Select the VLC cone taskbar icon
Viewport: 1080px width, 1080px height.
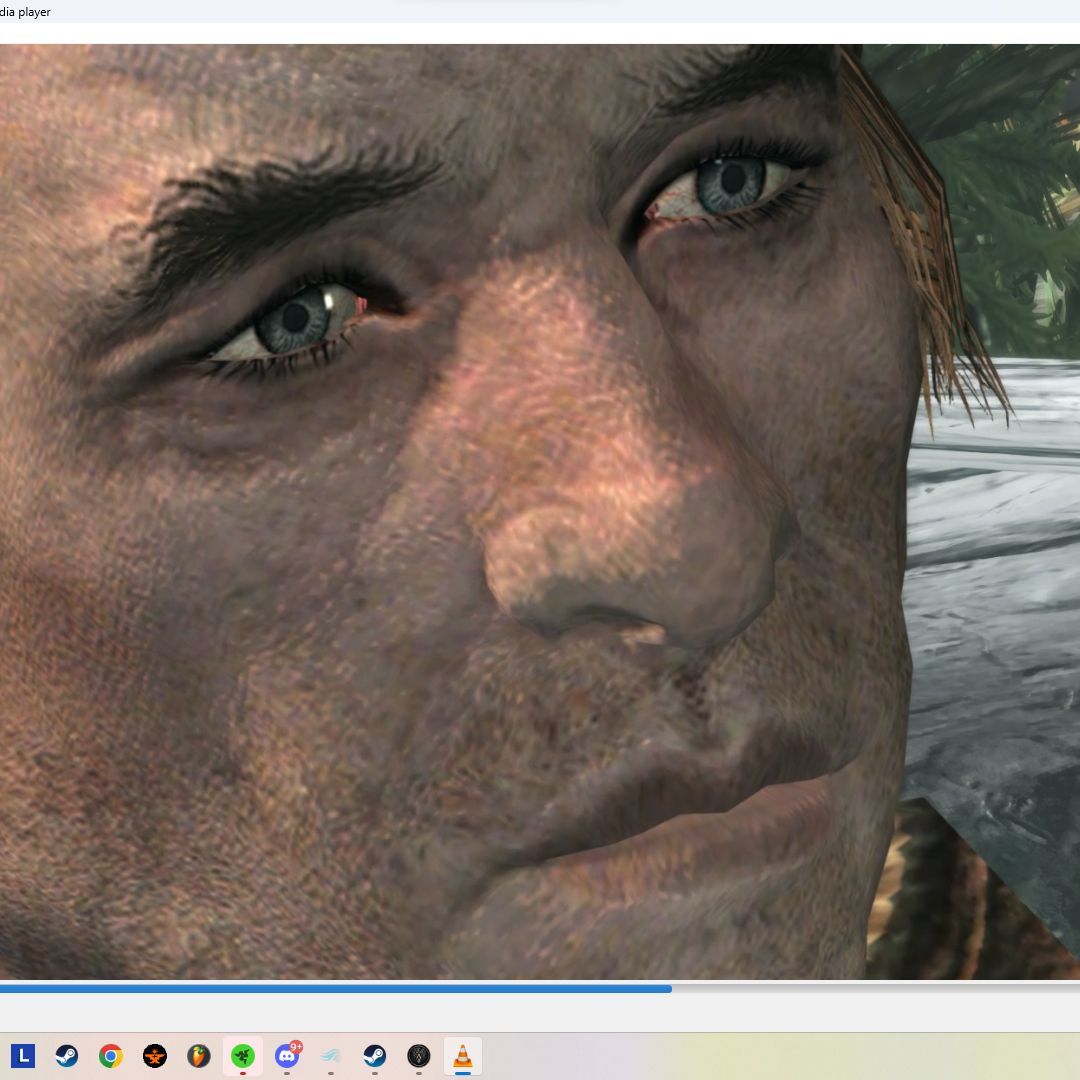(463, 1055)
